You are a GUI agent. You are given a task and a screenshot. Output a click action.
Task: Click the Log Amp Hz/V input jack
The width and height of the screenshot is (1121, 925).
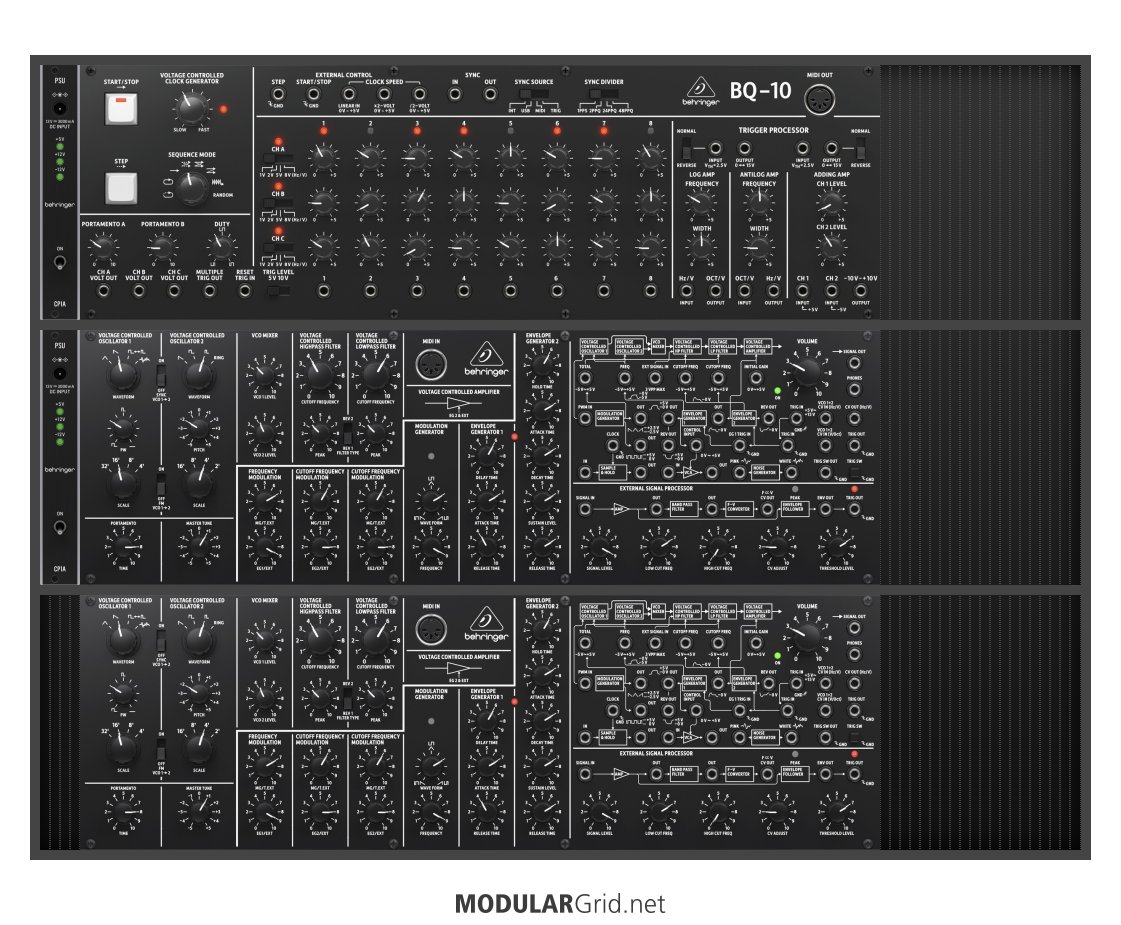(x=686, y=291)
